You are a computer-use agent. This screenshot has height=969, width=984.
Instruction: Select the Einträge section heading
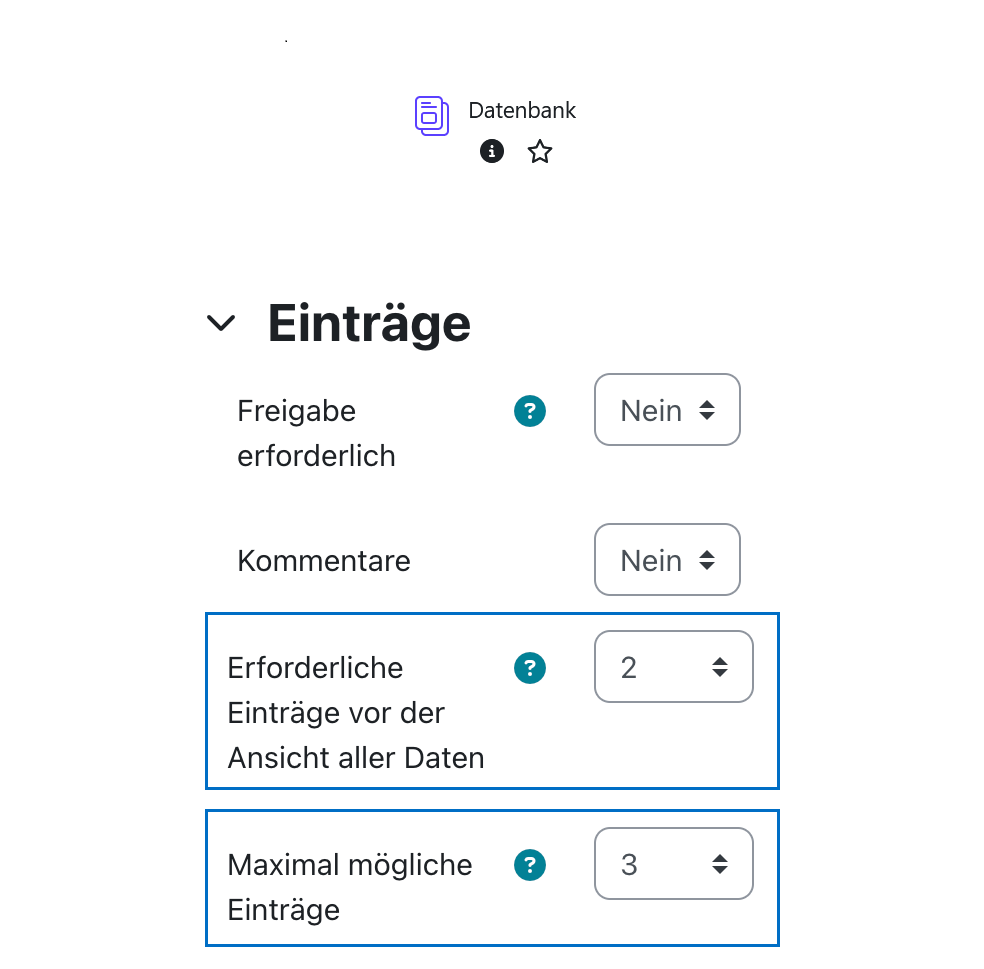click(x=369, y=322)
